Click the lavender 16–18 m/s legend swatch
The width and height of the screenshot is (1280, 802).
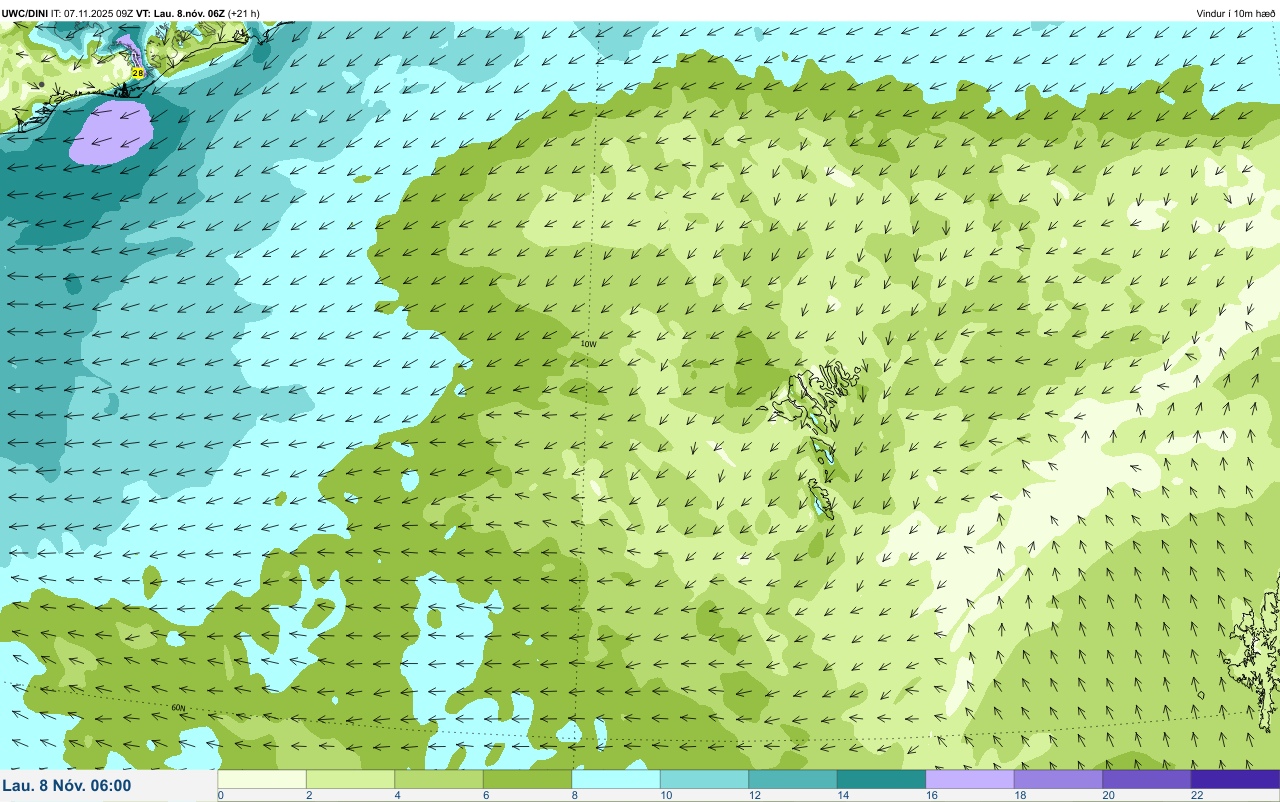coord(970,779)
